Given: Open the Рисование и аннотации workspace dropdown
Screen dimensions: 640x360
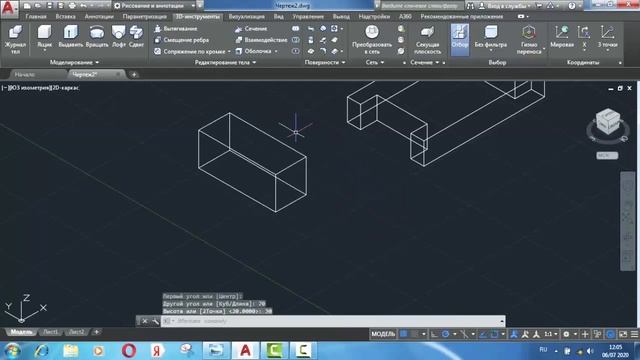Looking at the screenshot, I should pyautogui.click(x=154, y=6).
